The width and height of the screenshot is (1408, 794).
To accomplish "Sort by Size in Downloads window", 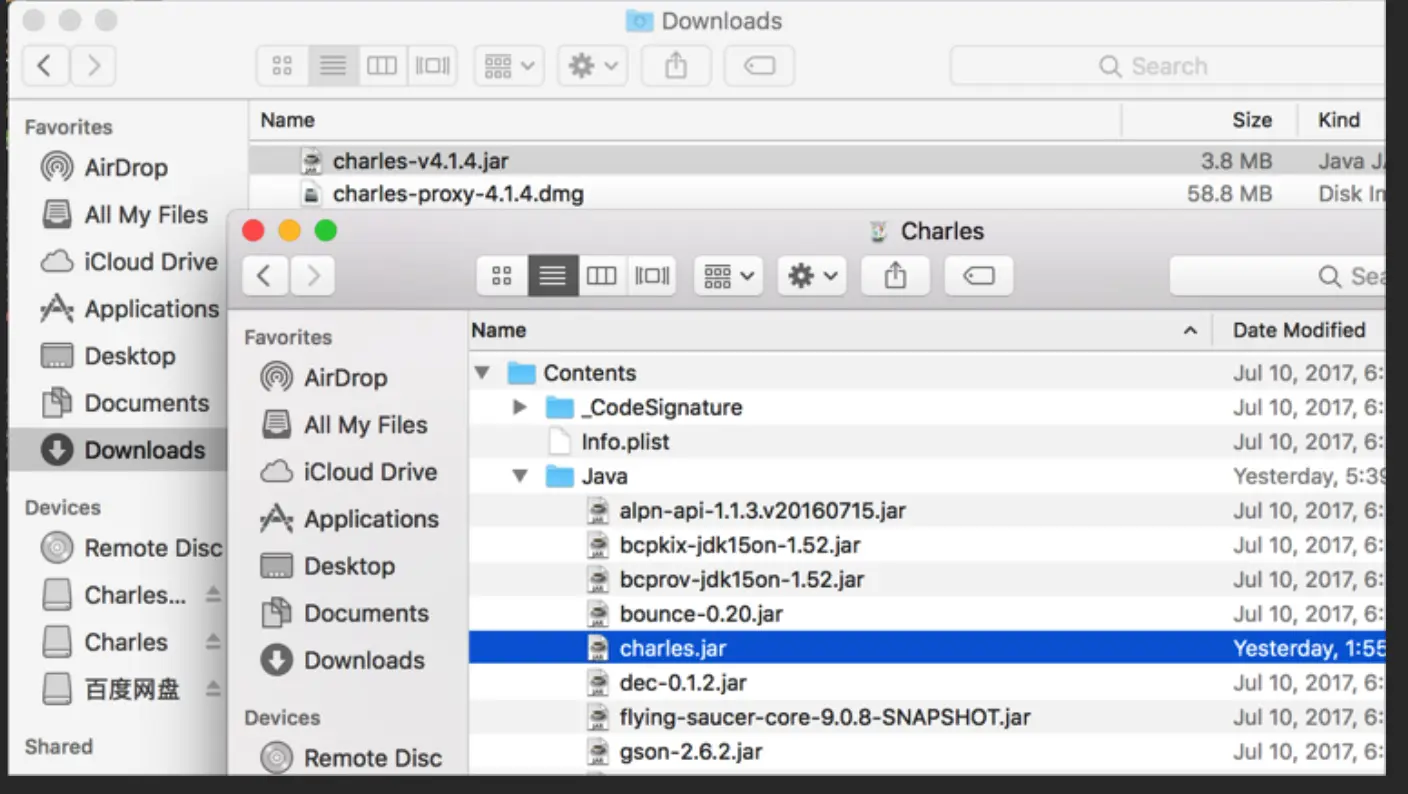I will click(x=1251, y=120).
